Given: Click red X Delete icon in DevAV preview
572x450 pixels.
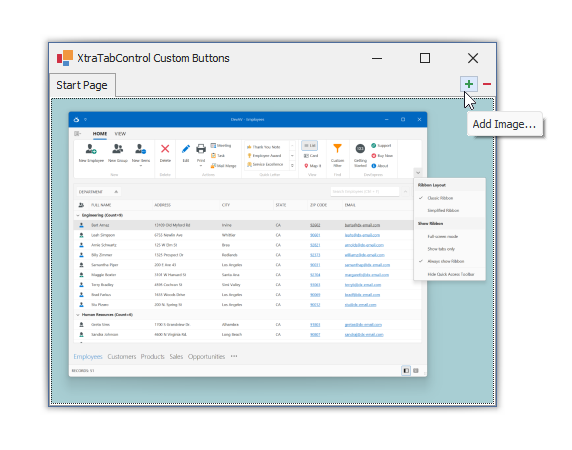Looking at the screenshot, I should [x=165, y=148].
